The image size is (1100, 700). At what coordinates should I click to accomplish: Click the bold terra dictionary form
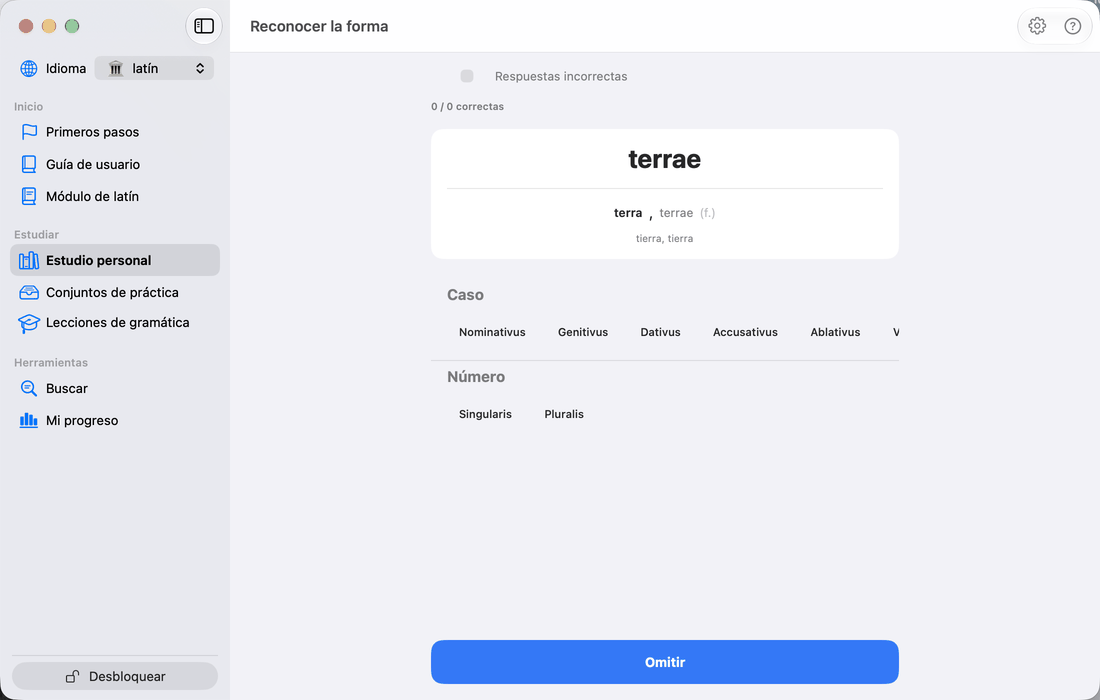click(628, 213)
